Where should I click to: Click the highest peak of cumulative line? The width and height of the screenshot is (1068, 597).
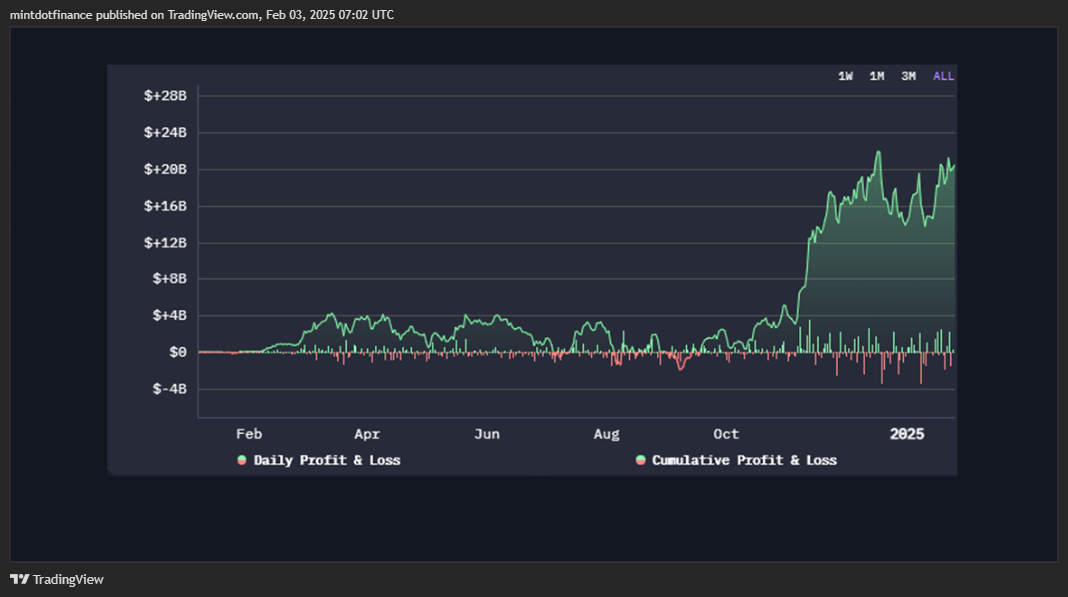[x=879, y=153]
